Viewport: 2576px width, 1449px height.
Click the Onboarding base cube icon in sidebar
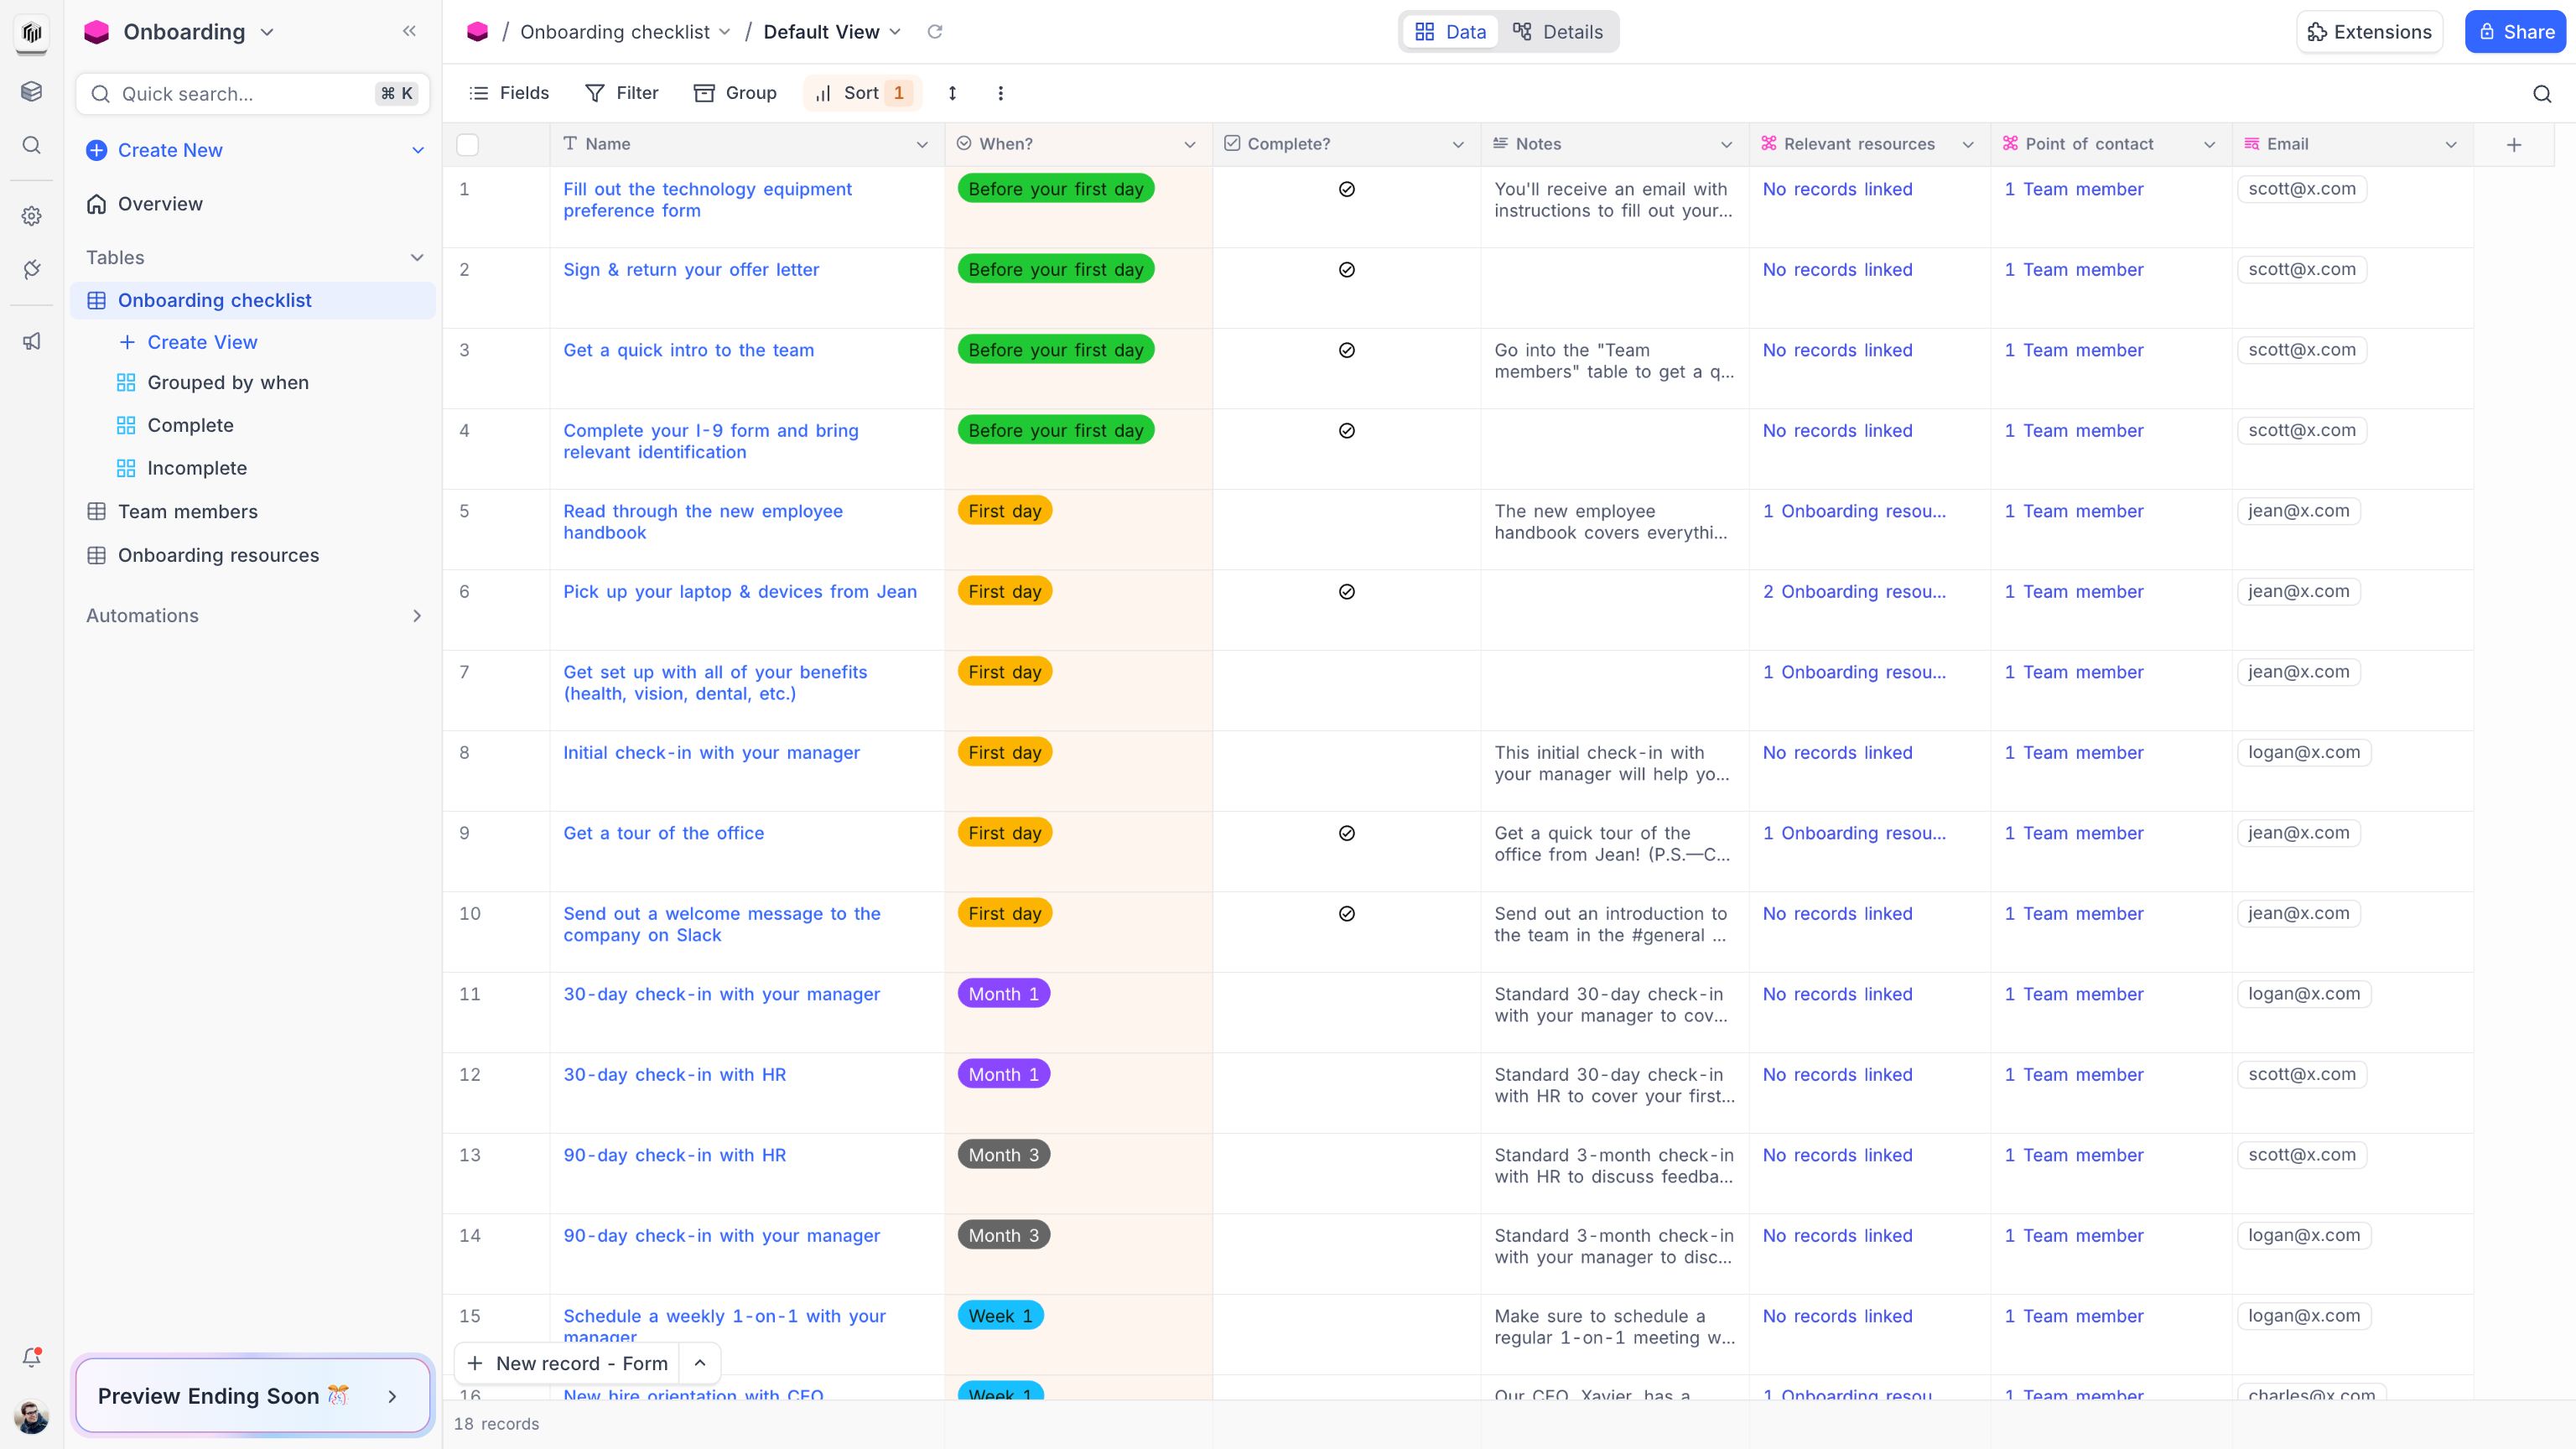pyautogui.click(x=97, y=32)
